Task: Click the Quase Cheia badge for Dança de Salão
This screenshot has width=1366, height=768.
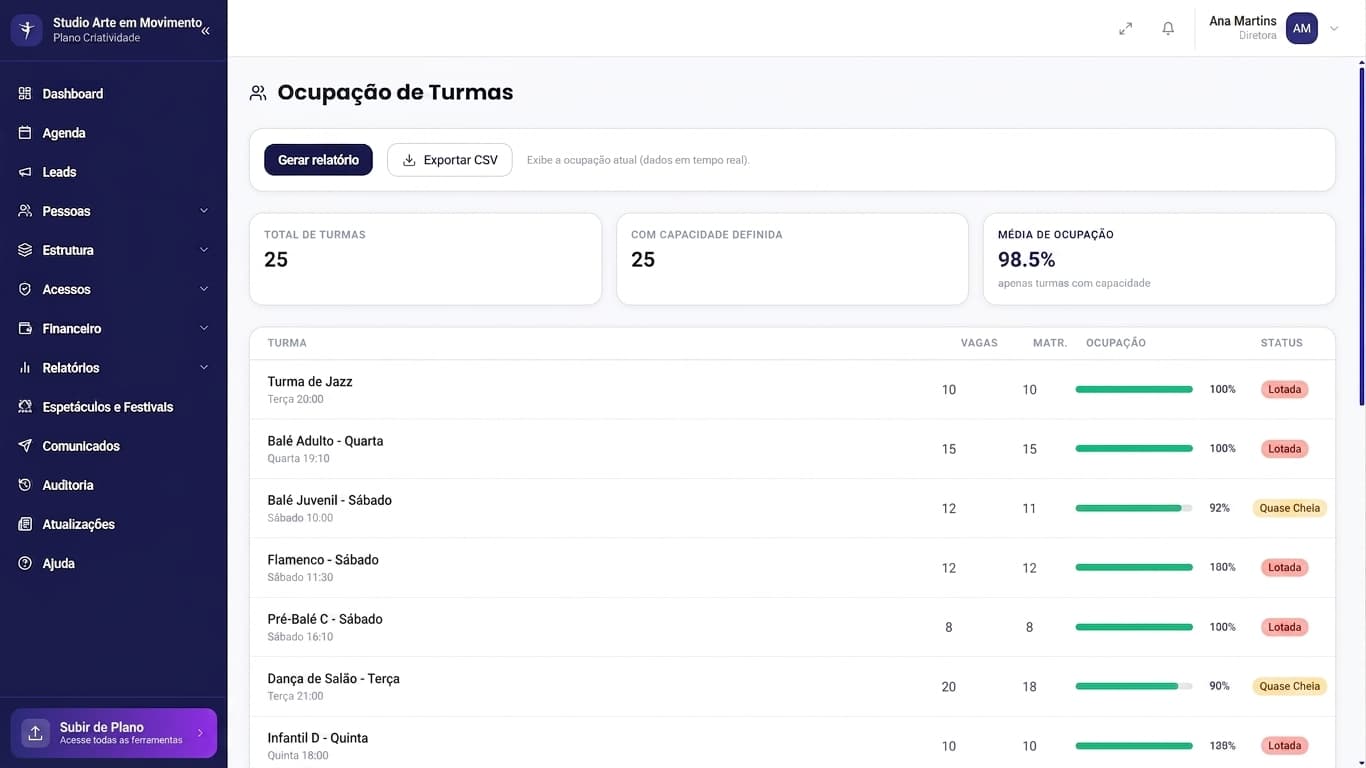Action: [1289, 686]
